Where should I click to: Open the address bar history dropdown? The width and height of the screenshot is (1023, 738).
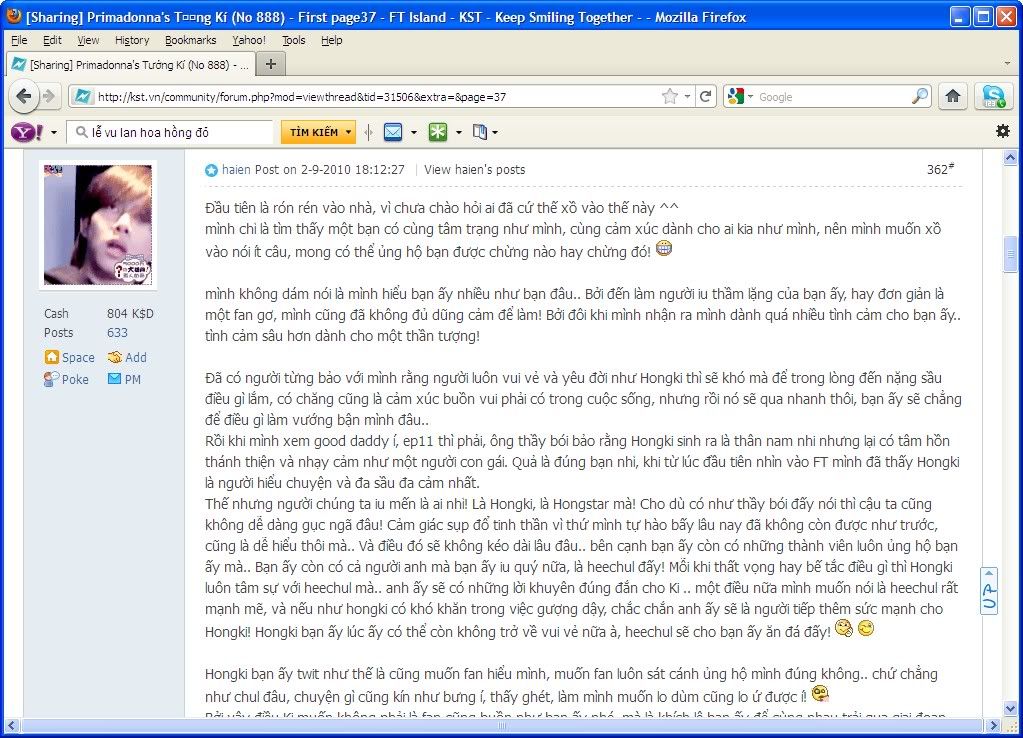click(x=687, y=97)
